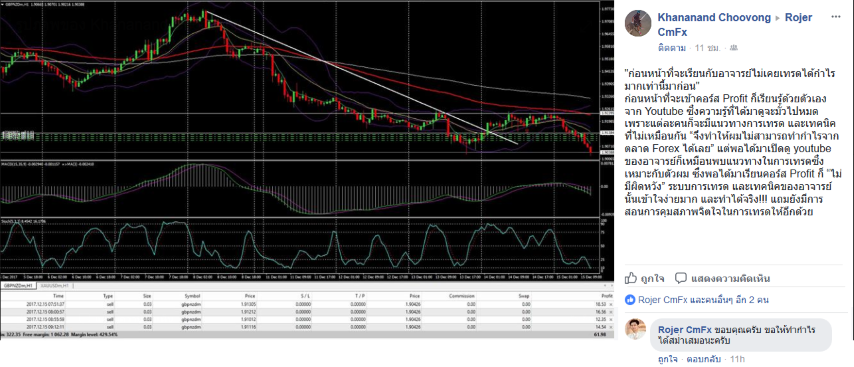
Task: Switch to the GBPNZDm,H1 chart tab
Action: tap(18, 285)
